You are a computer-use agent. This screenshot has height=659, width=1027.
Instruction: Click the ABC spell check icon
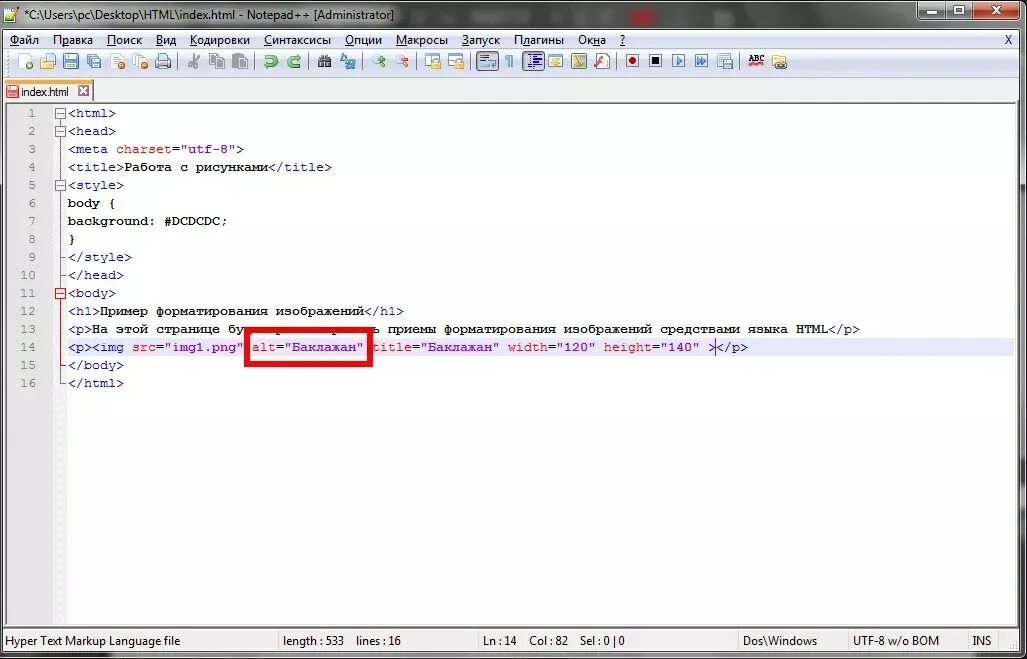coord(756,61)
